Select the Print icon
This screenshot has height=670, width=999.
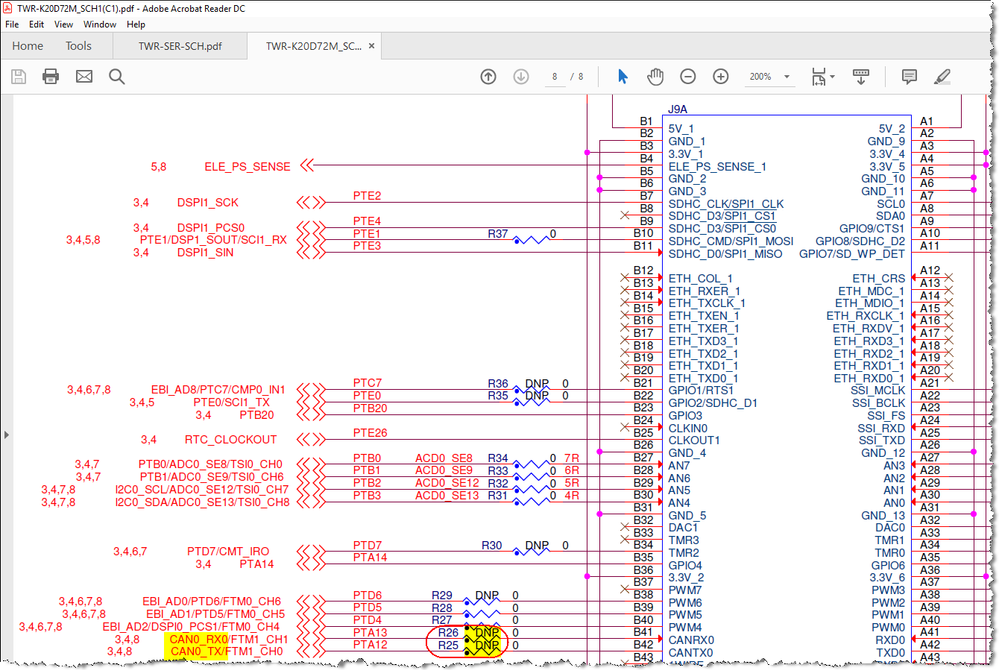pyautogui.click(x=50, y=76)
